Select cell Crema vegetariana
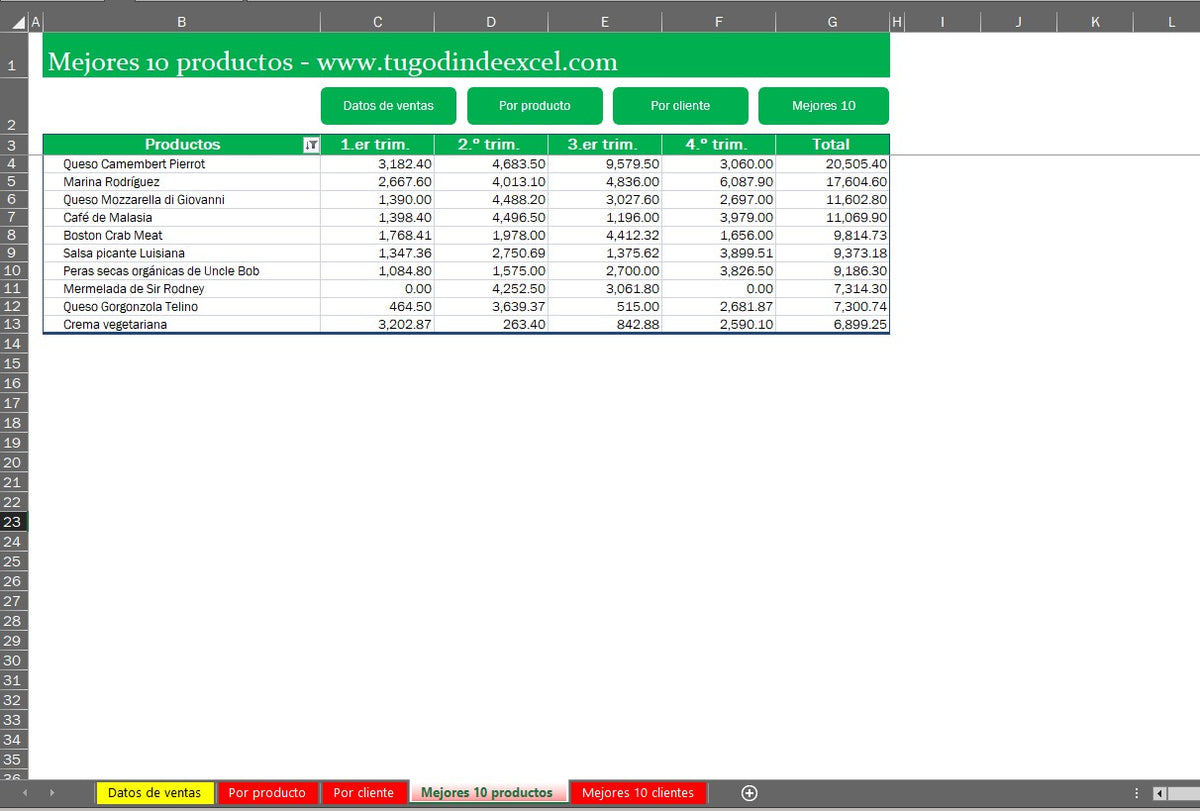1200x811 pixels. [x=181, y=325]
